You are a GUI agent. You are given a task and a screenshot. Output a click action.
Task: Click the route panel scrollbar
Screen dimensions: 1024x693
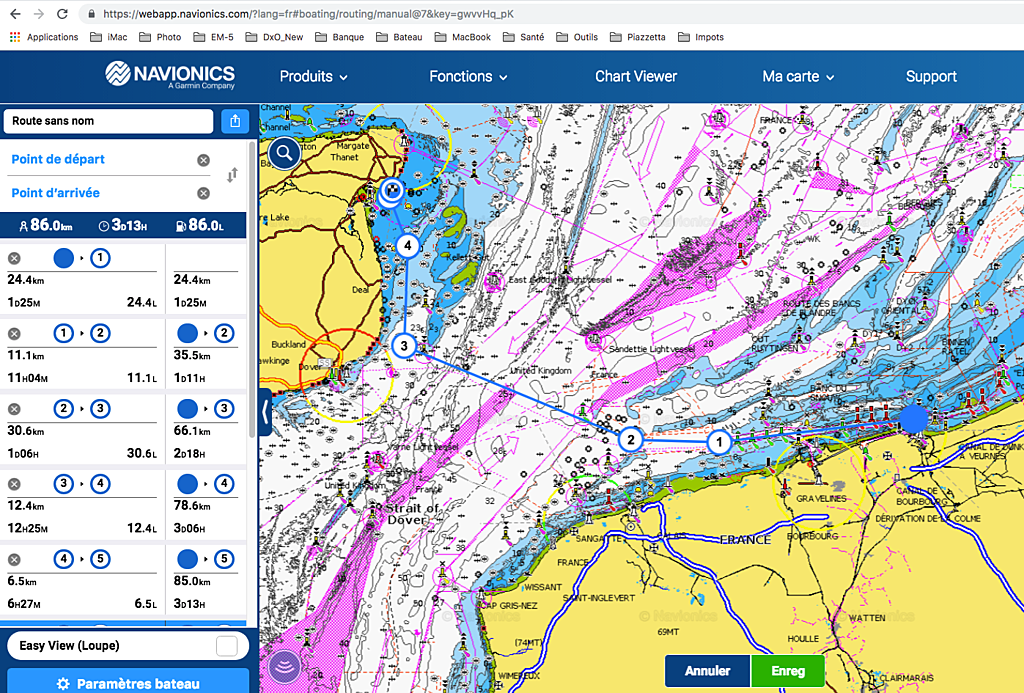(x=253, y=291)
